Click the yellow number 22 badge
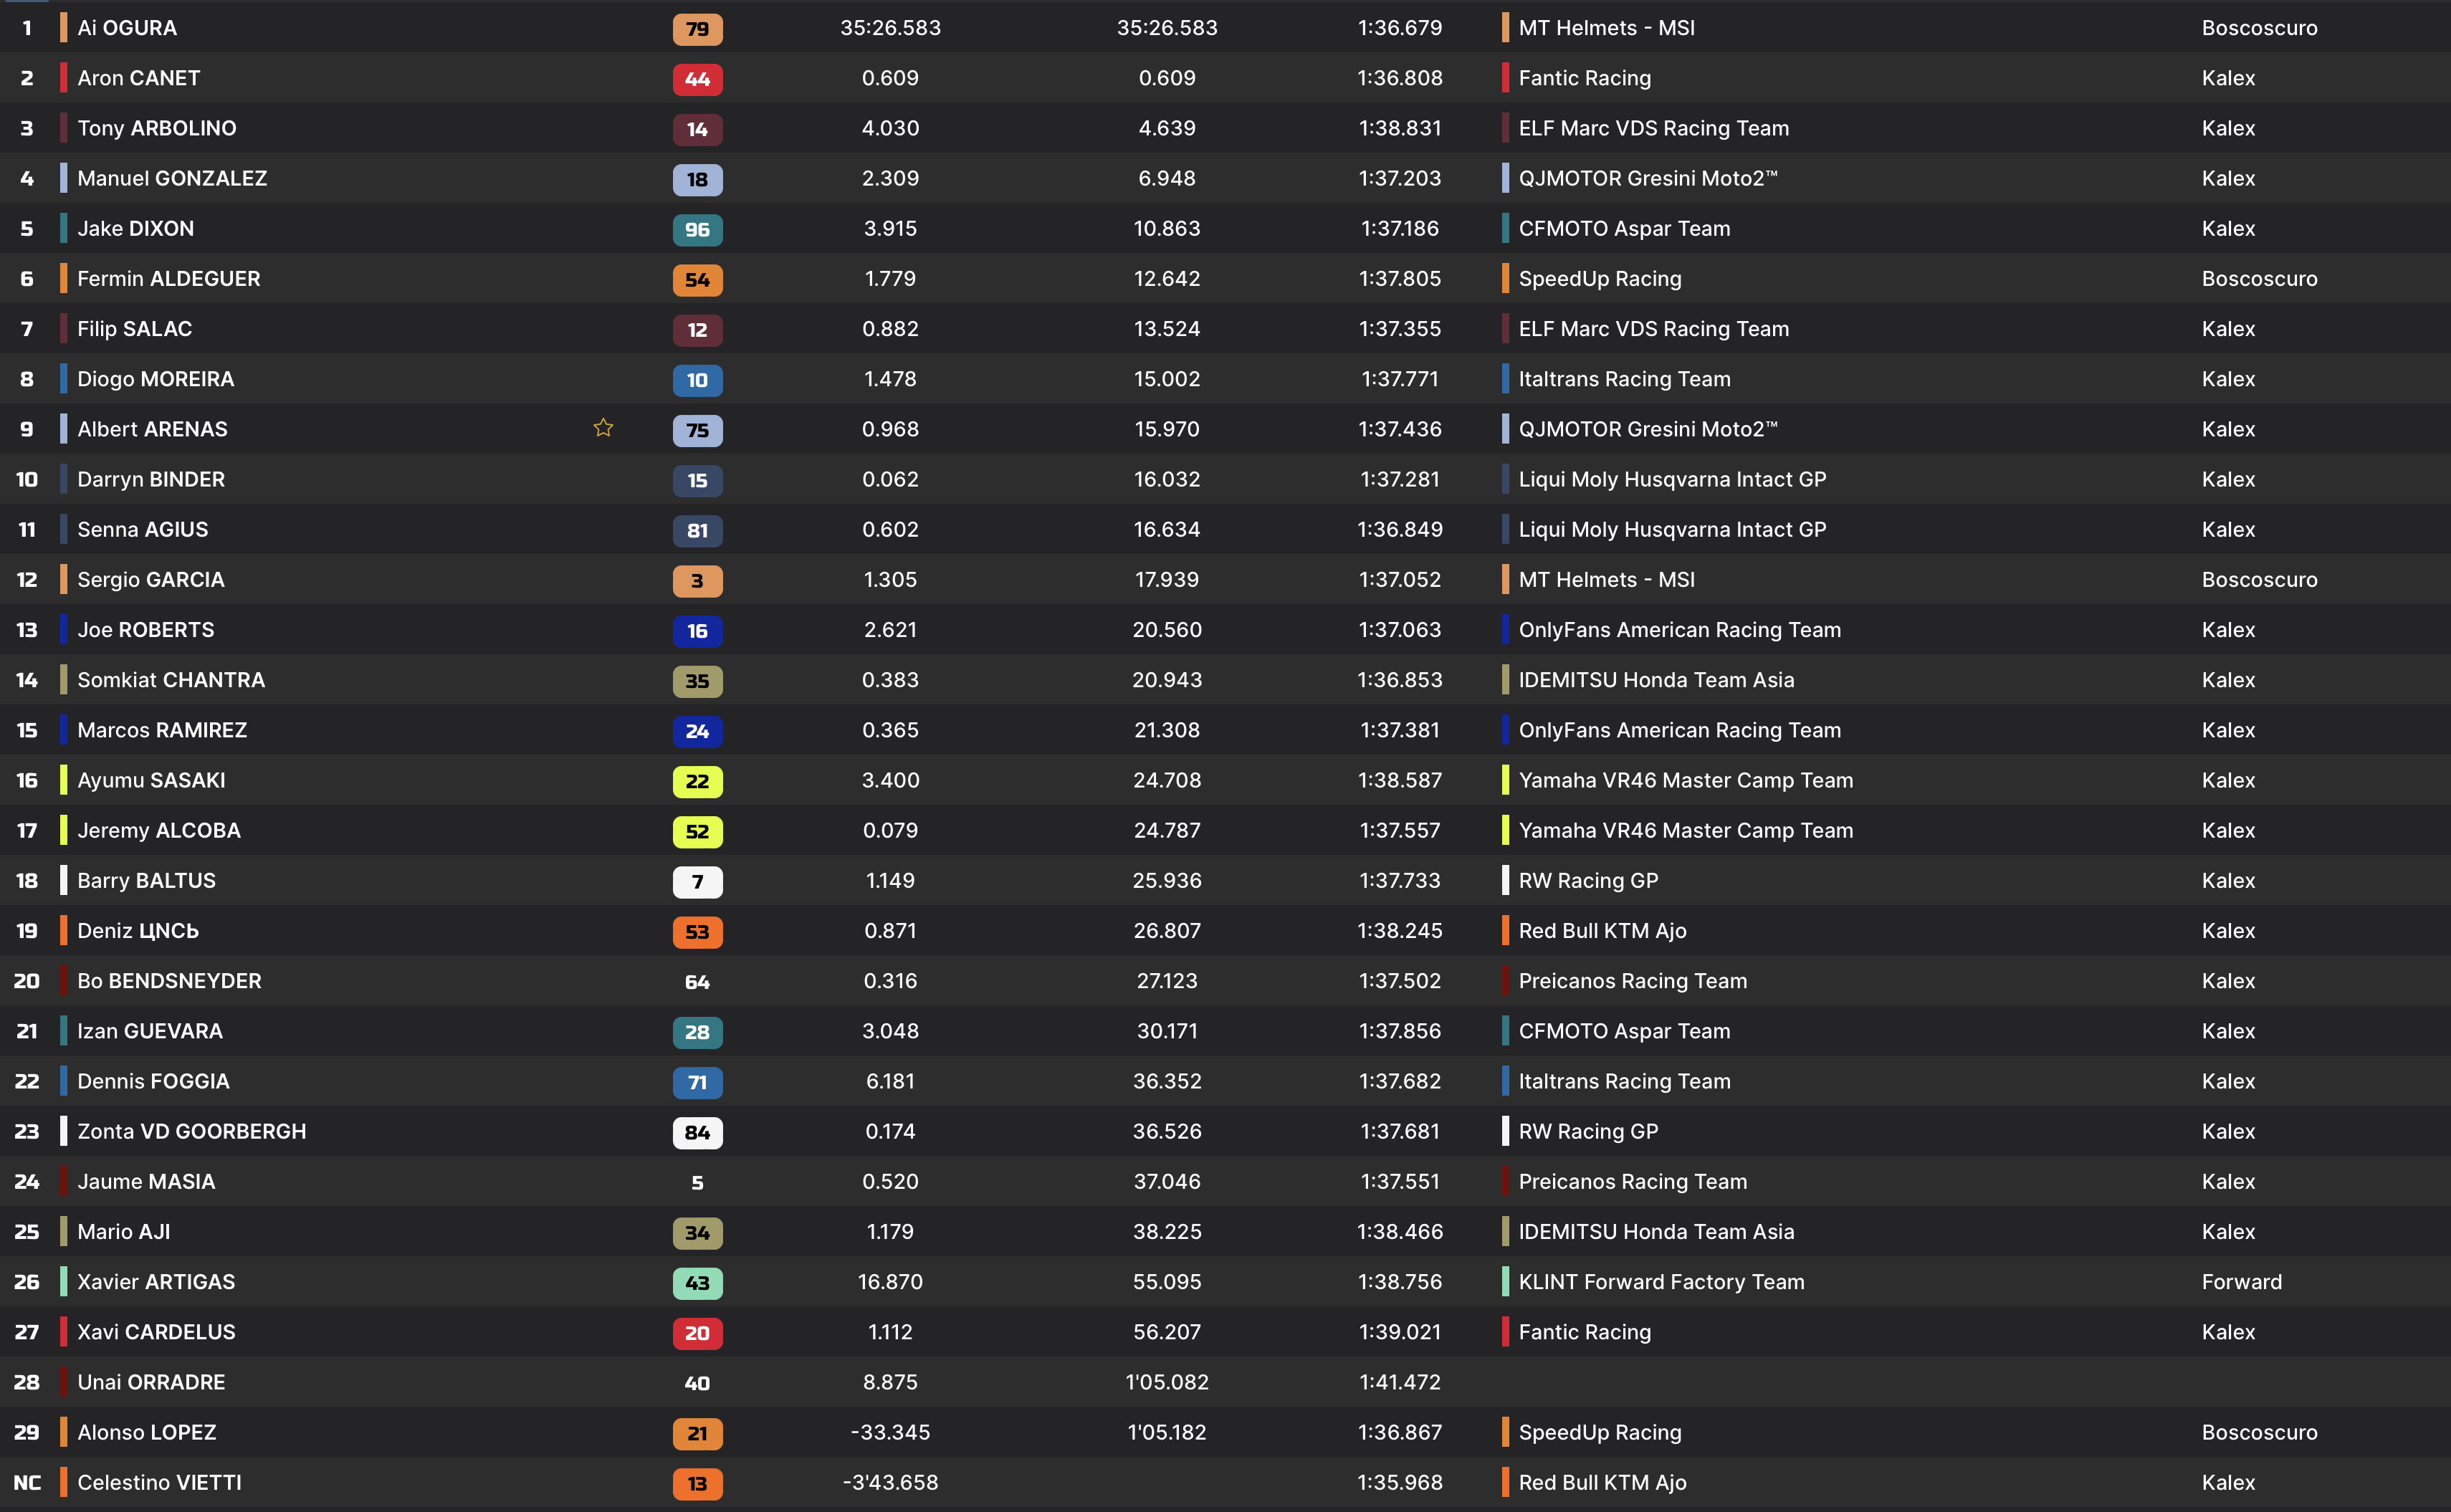 697,781
